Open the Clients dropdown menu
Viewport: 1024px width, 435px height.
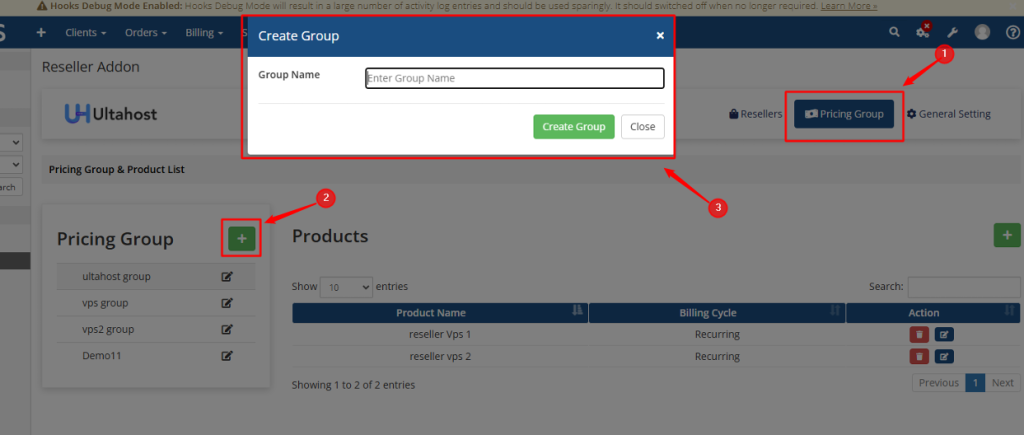coord(86,32)
